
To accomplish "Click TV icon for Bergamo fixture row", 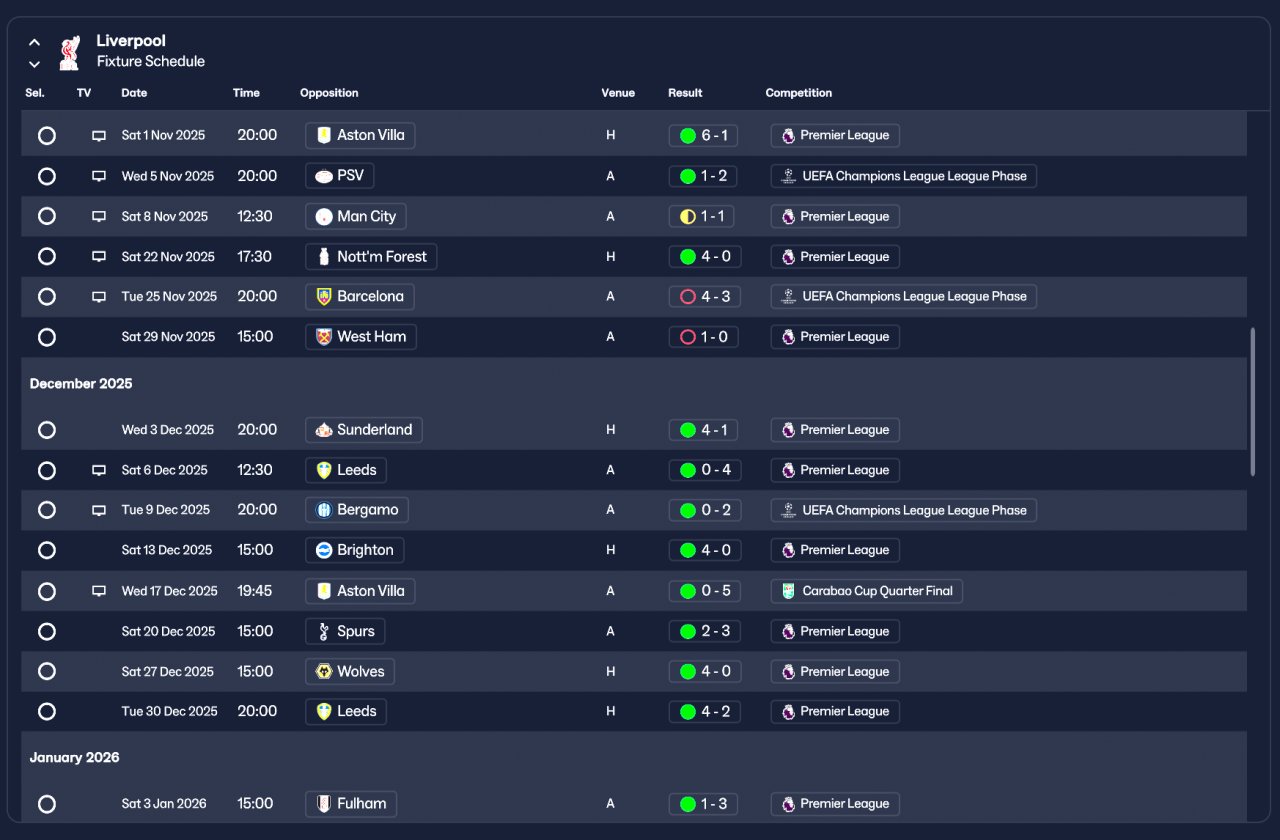I will [99, 510].
